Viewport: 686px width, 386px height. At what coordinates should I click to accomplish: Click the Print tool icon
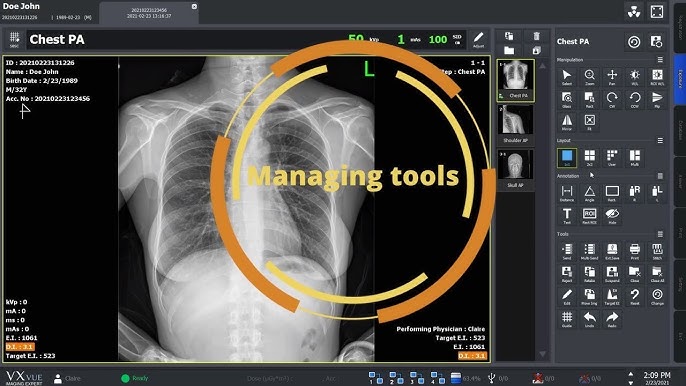pyautogui.click(x=634, y=252)
